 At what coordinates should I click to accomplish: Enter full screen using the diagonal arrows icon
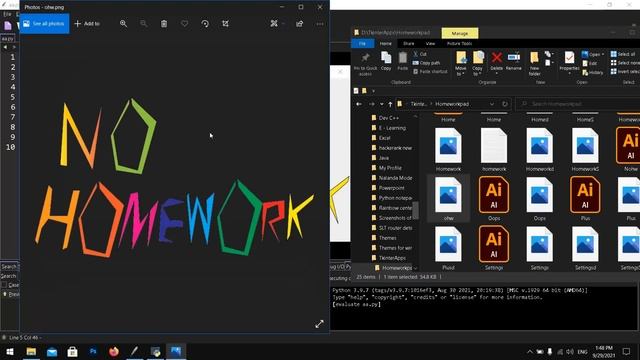coord(319,324)
